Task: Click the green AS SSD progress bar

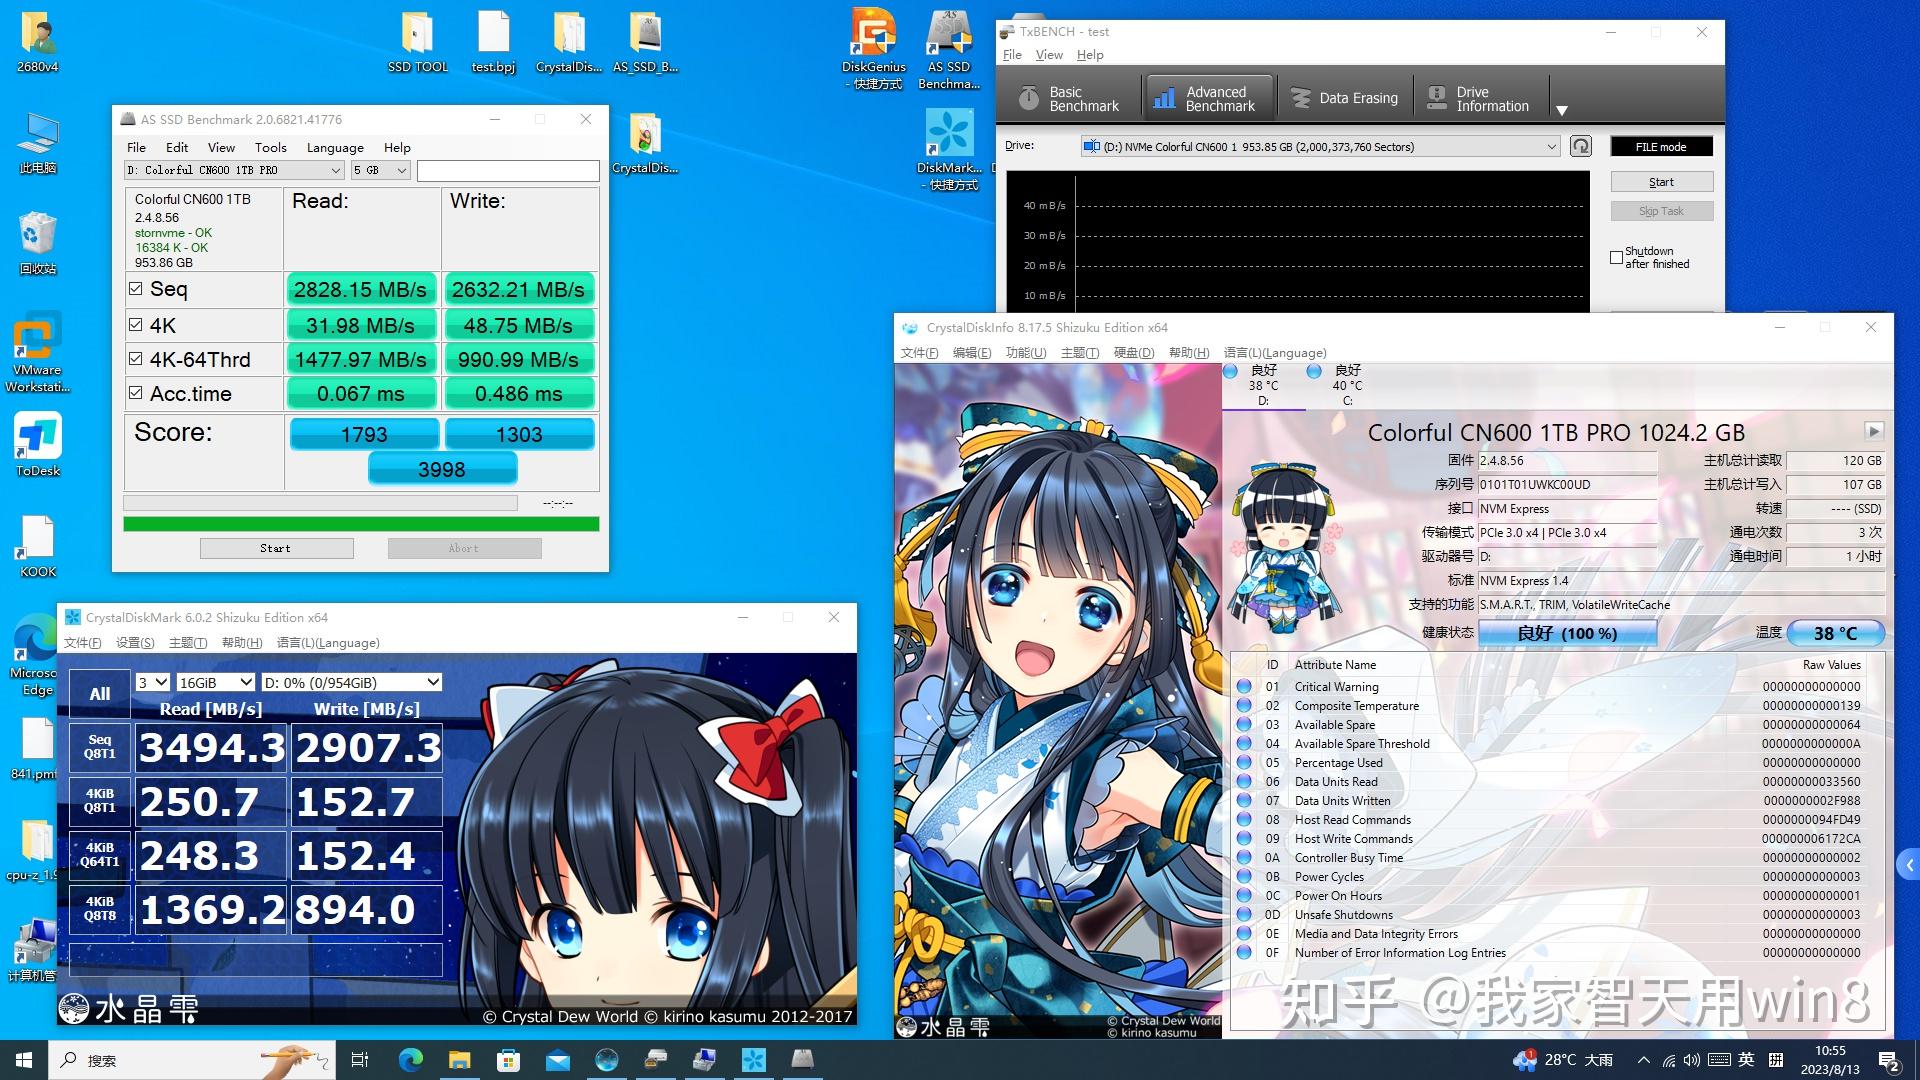Action: point(361,524)
